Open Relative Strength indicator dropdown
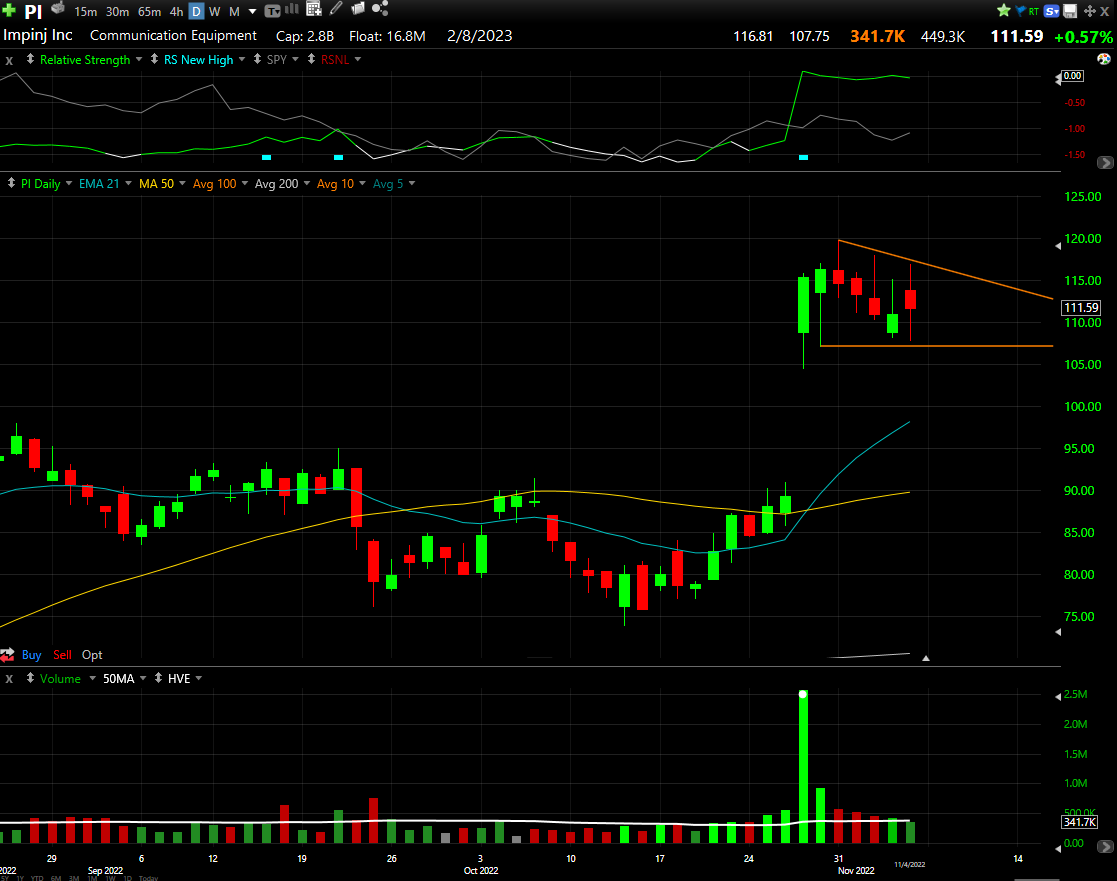1117x881 pixels. tap(139, 59)
